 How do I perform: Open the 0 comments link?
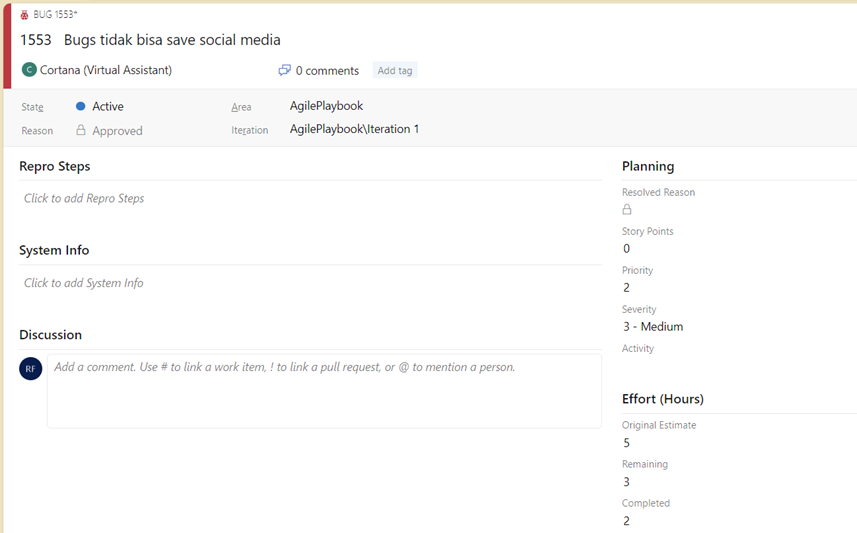pyautogui.click(x=327, y=71)
